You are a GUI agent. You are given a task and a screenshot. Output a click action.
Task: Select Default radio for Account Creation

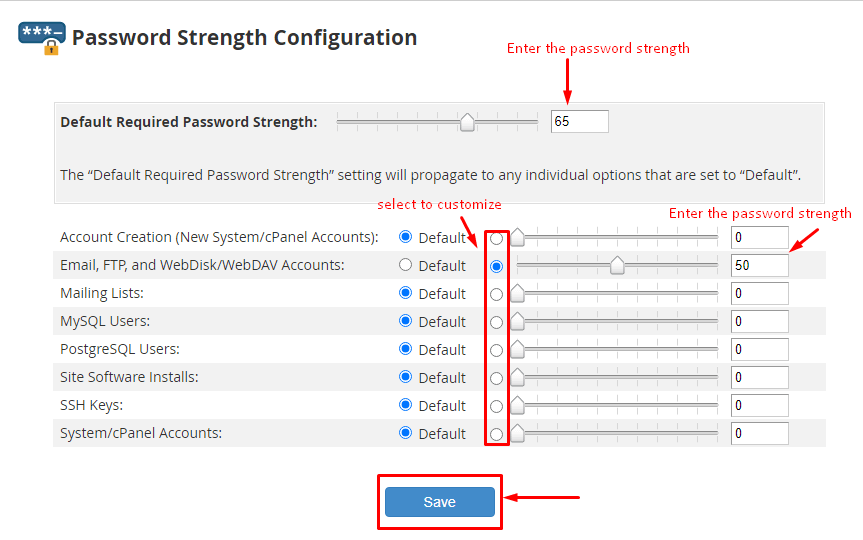click(406, 237)
